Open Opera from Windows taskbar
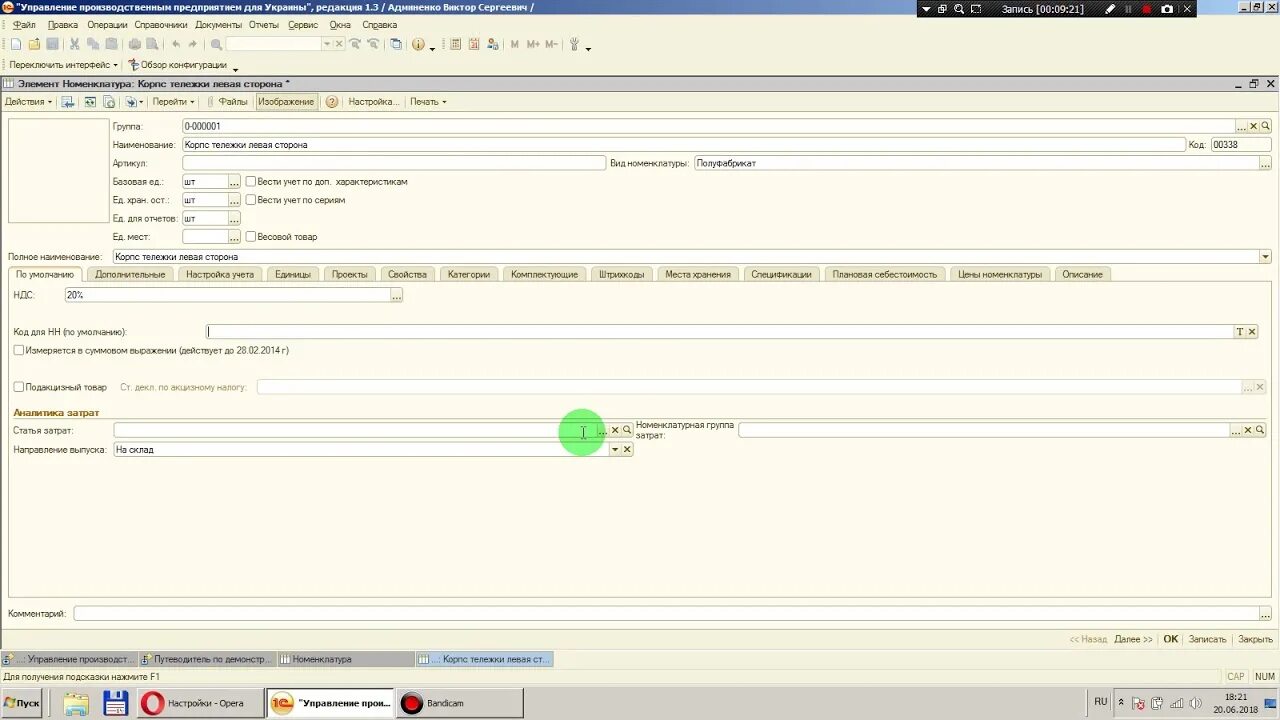 pos(199,703)
